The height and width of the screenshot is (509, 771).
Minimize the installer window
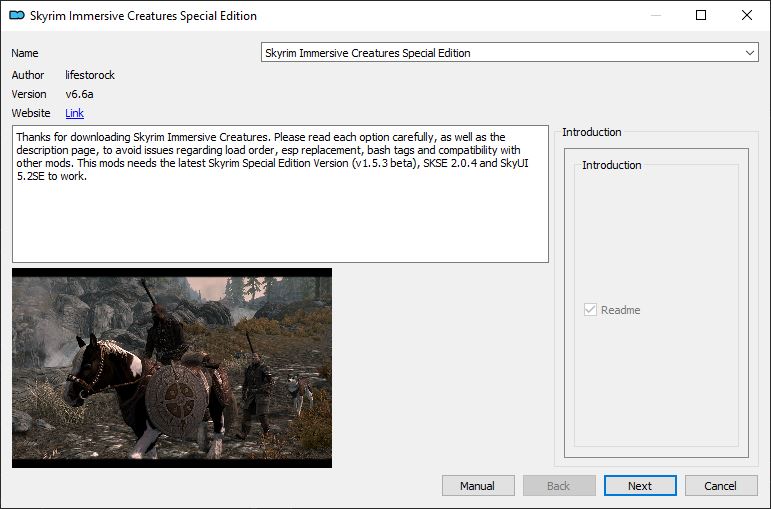tap(655, 15)
